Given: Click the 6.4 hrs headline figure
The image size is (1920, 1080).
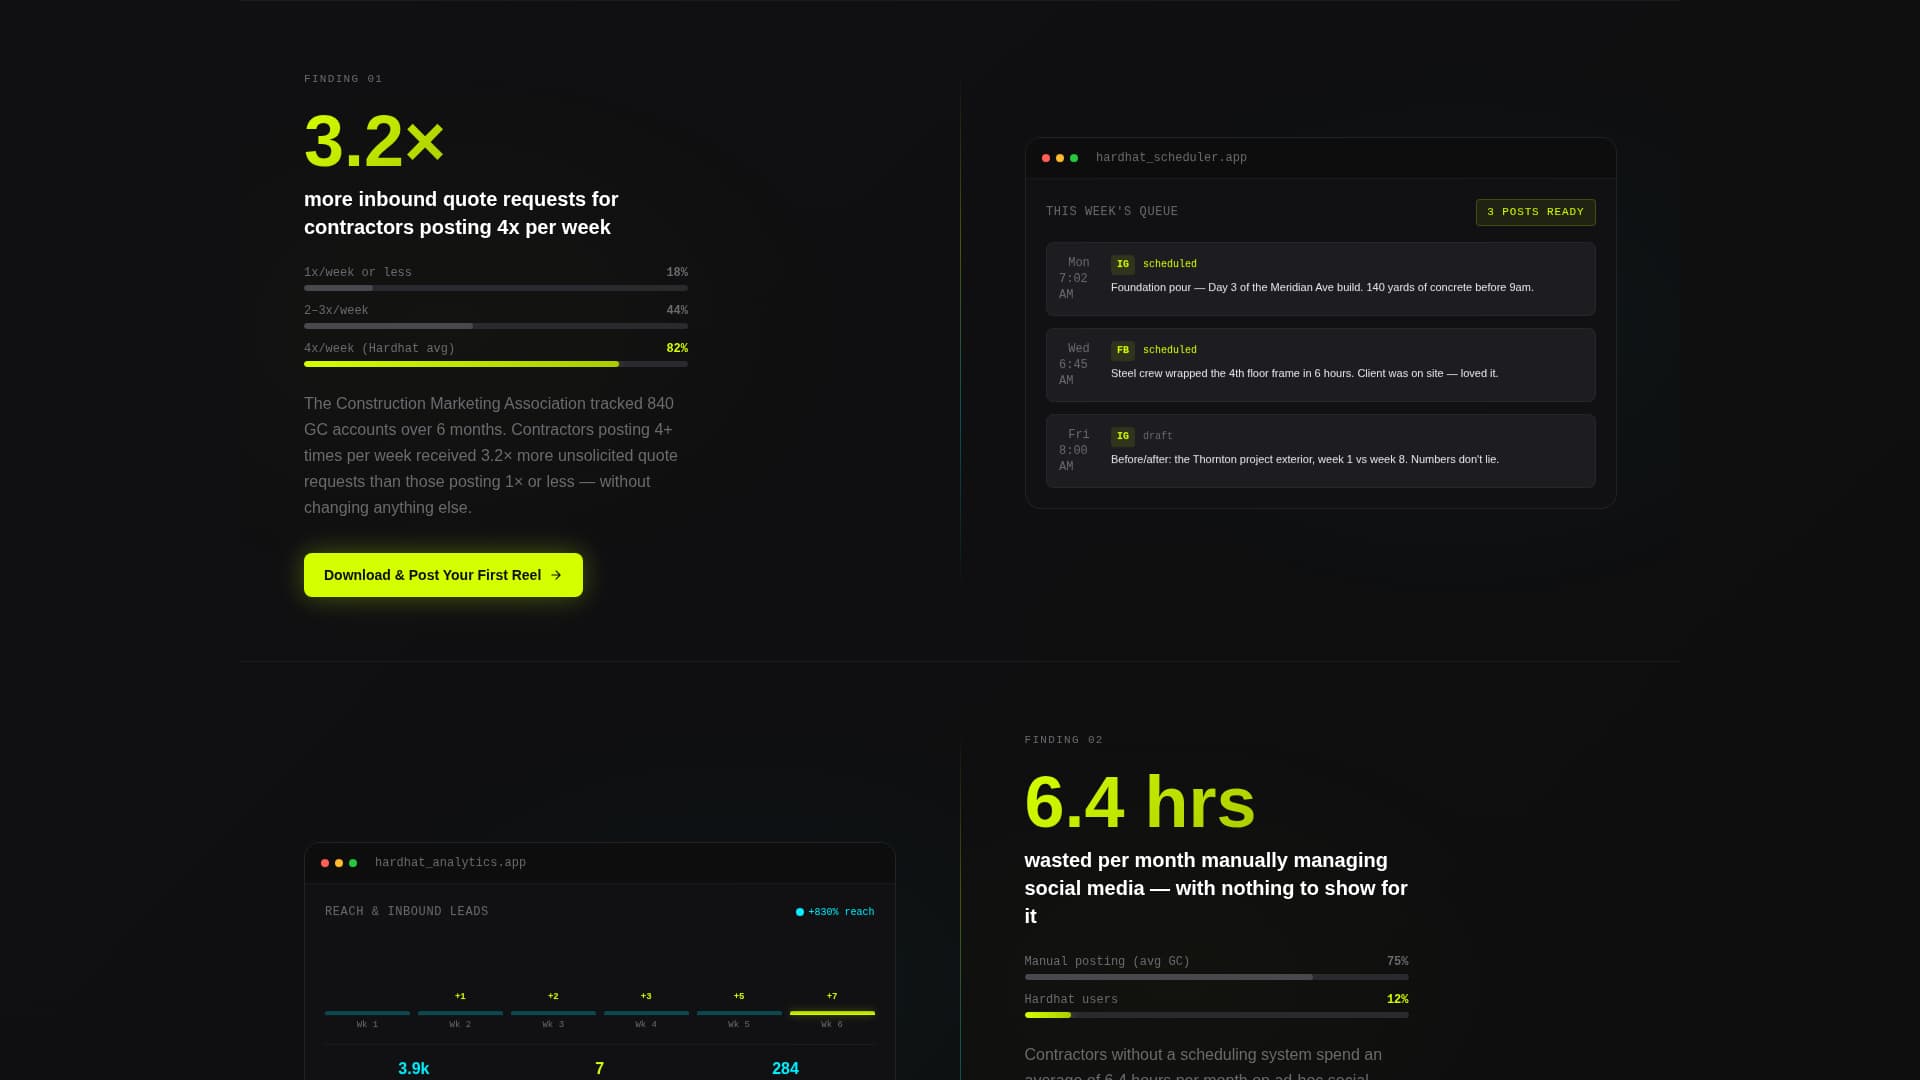Looking at the screenshot, I should (1140, 802).
